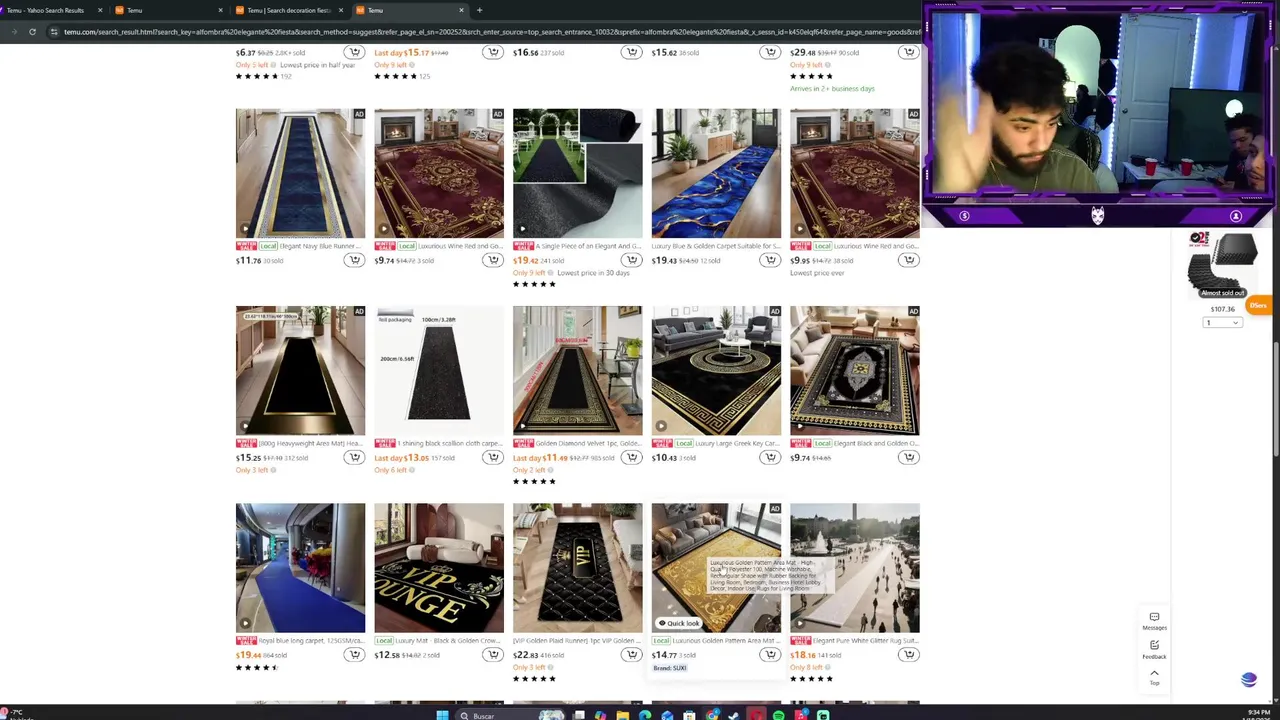Open Golden Diamond Velvet product title
The image size is (1280, 720).
(x=588, y=443)
